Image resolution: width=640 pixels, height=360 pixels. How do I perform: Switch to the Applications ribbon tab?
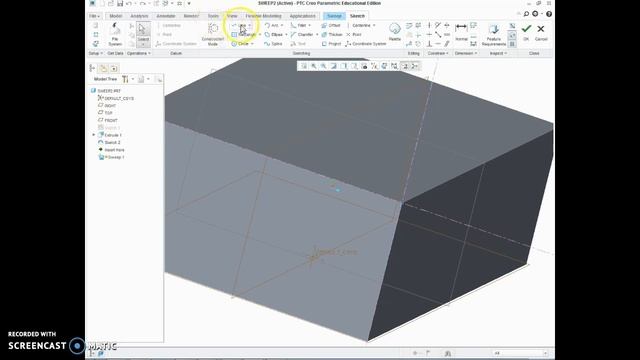(x=302, y=16)
